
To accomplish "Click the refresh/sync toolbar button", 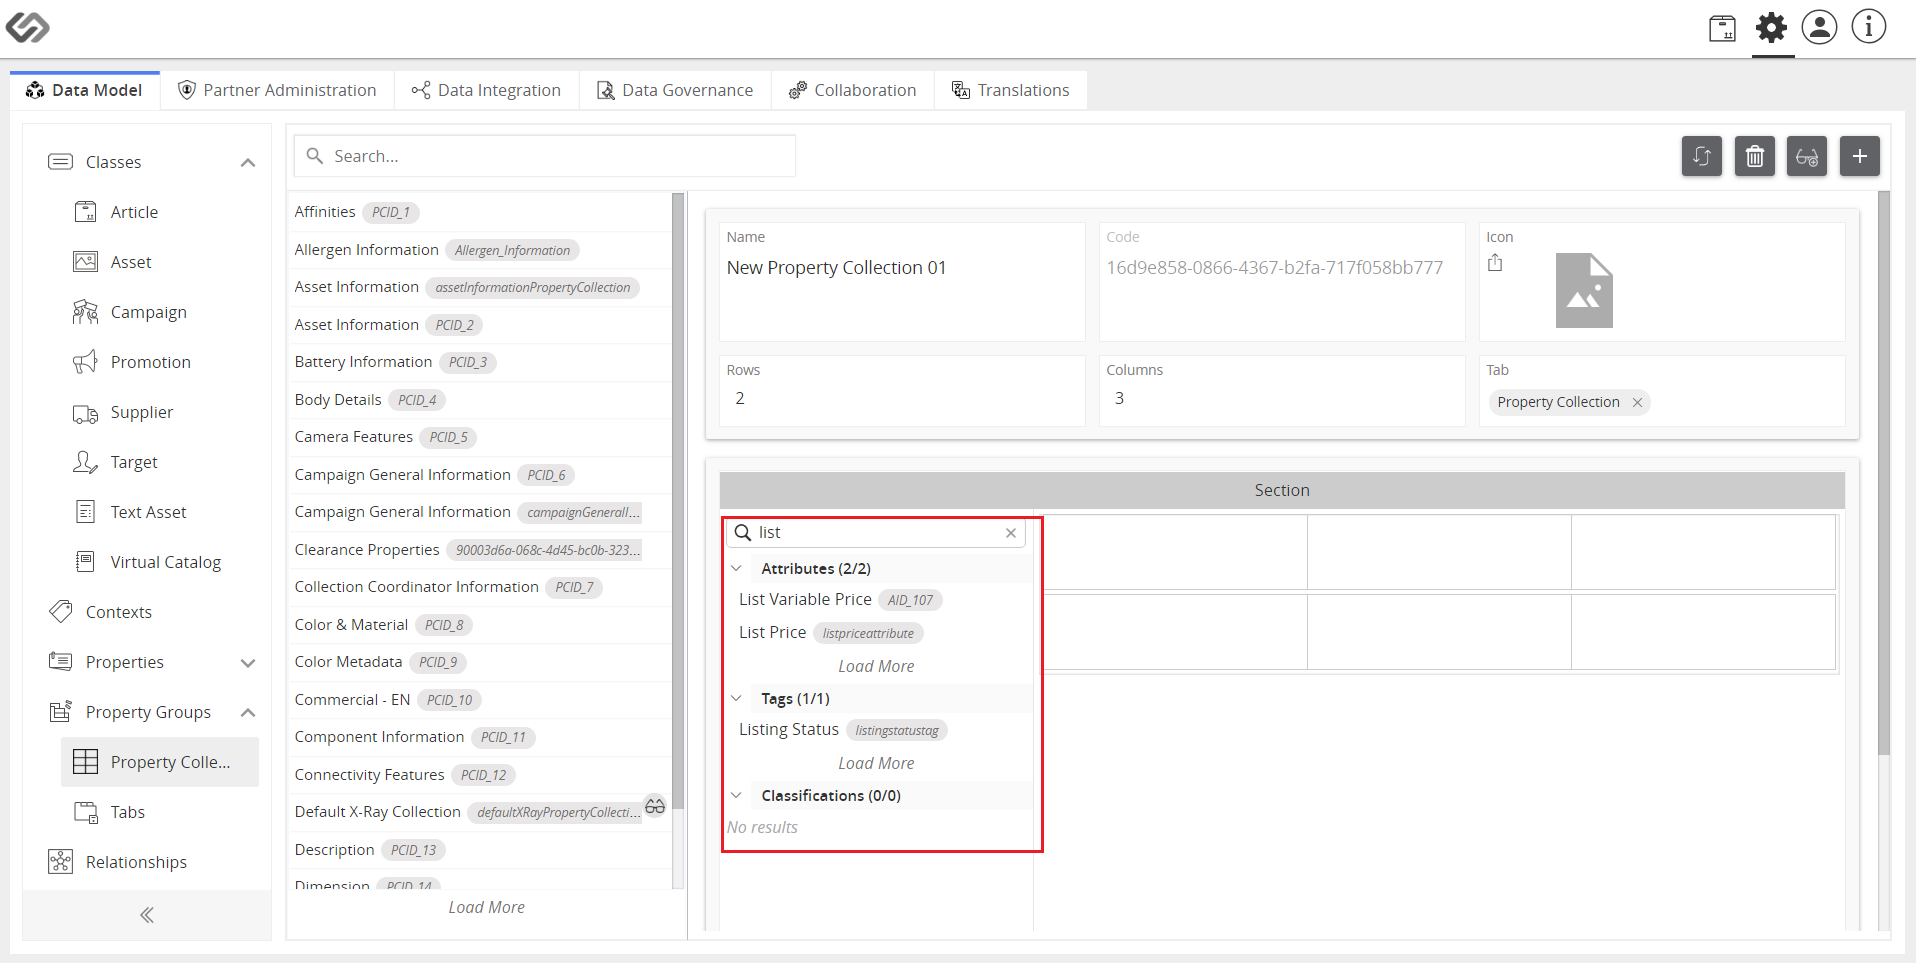I will click(x=1701, y=156).
